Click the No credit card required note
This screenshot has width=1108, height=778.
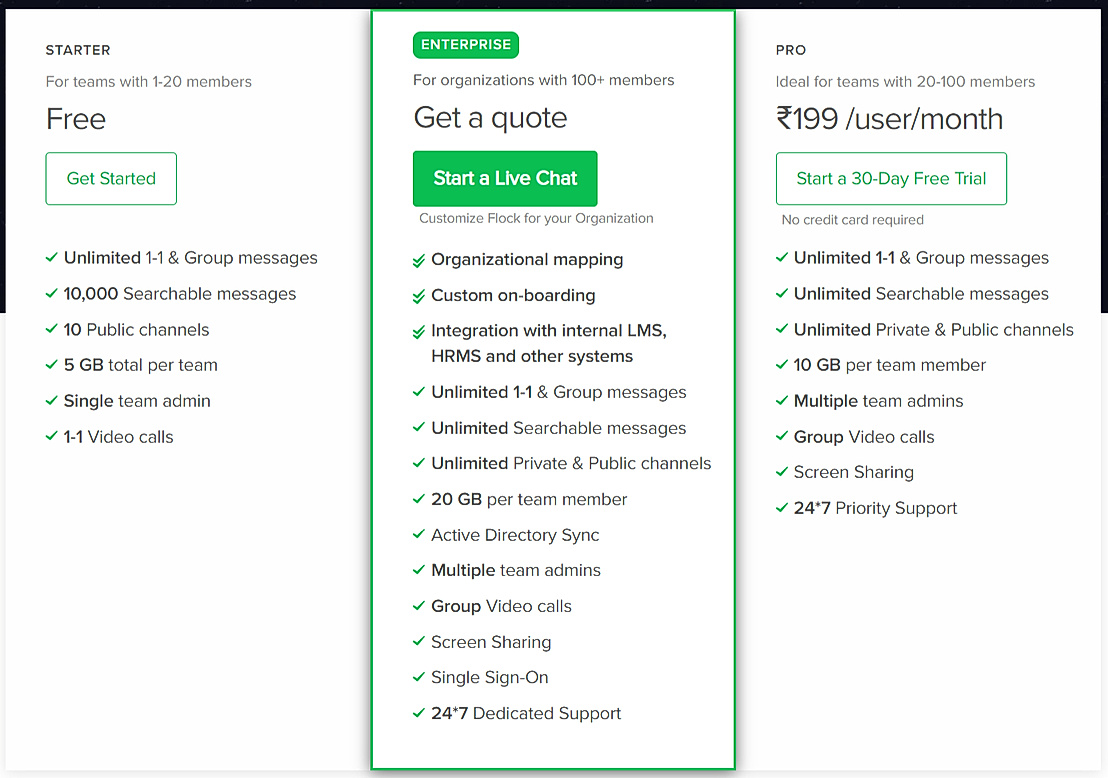[x=853, y=219]
